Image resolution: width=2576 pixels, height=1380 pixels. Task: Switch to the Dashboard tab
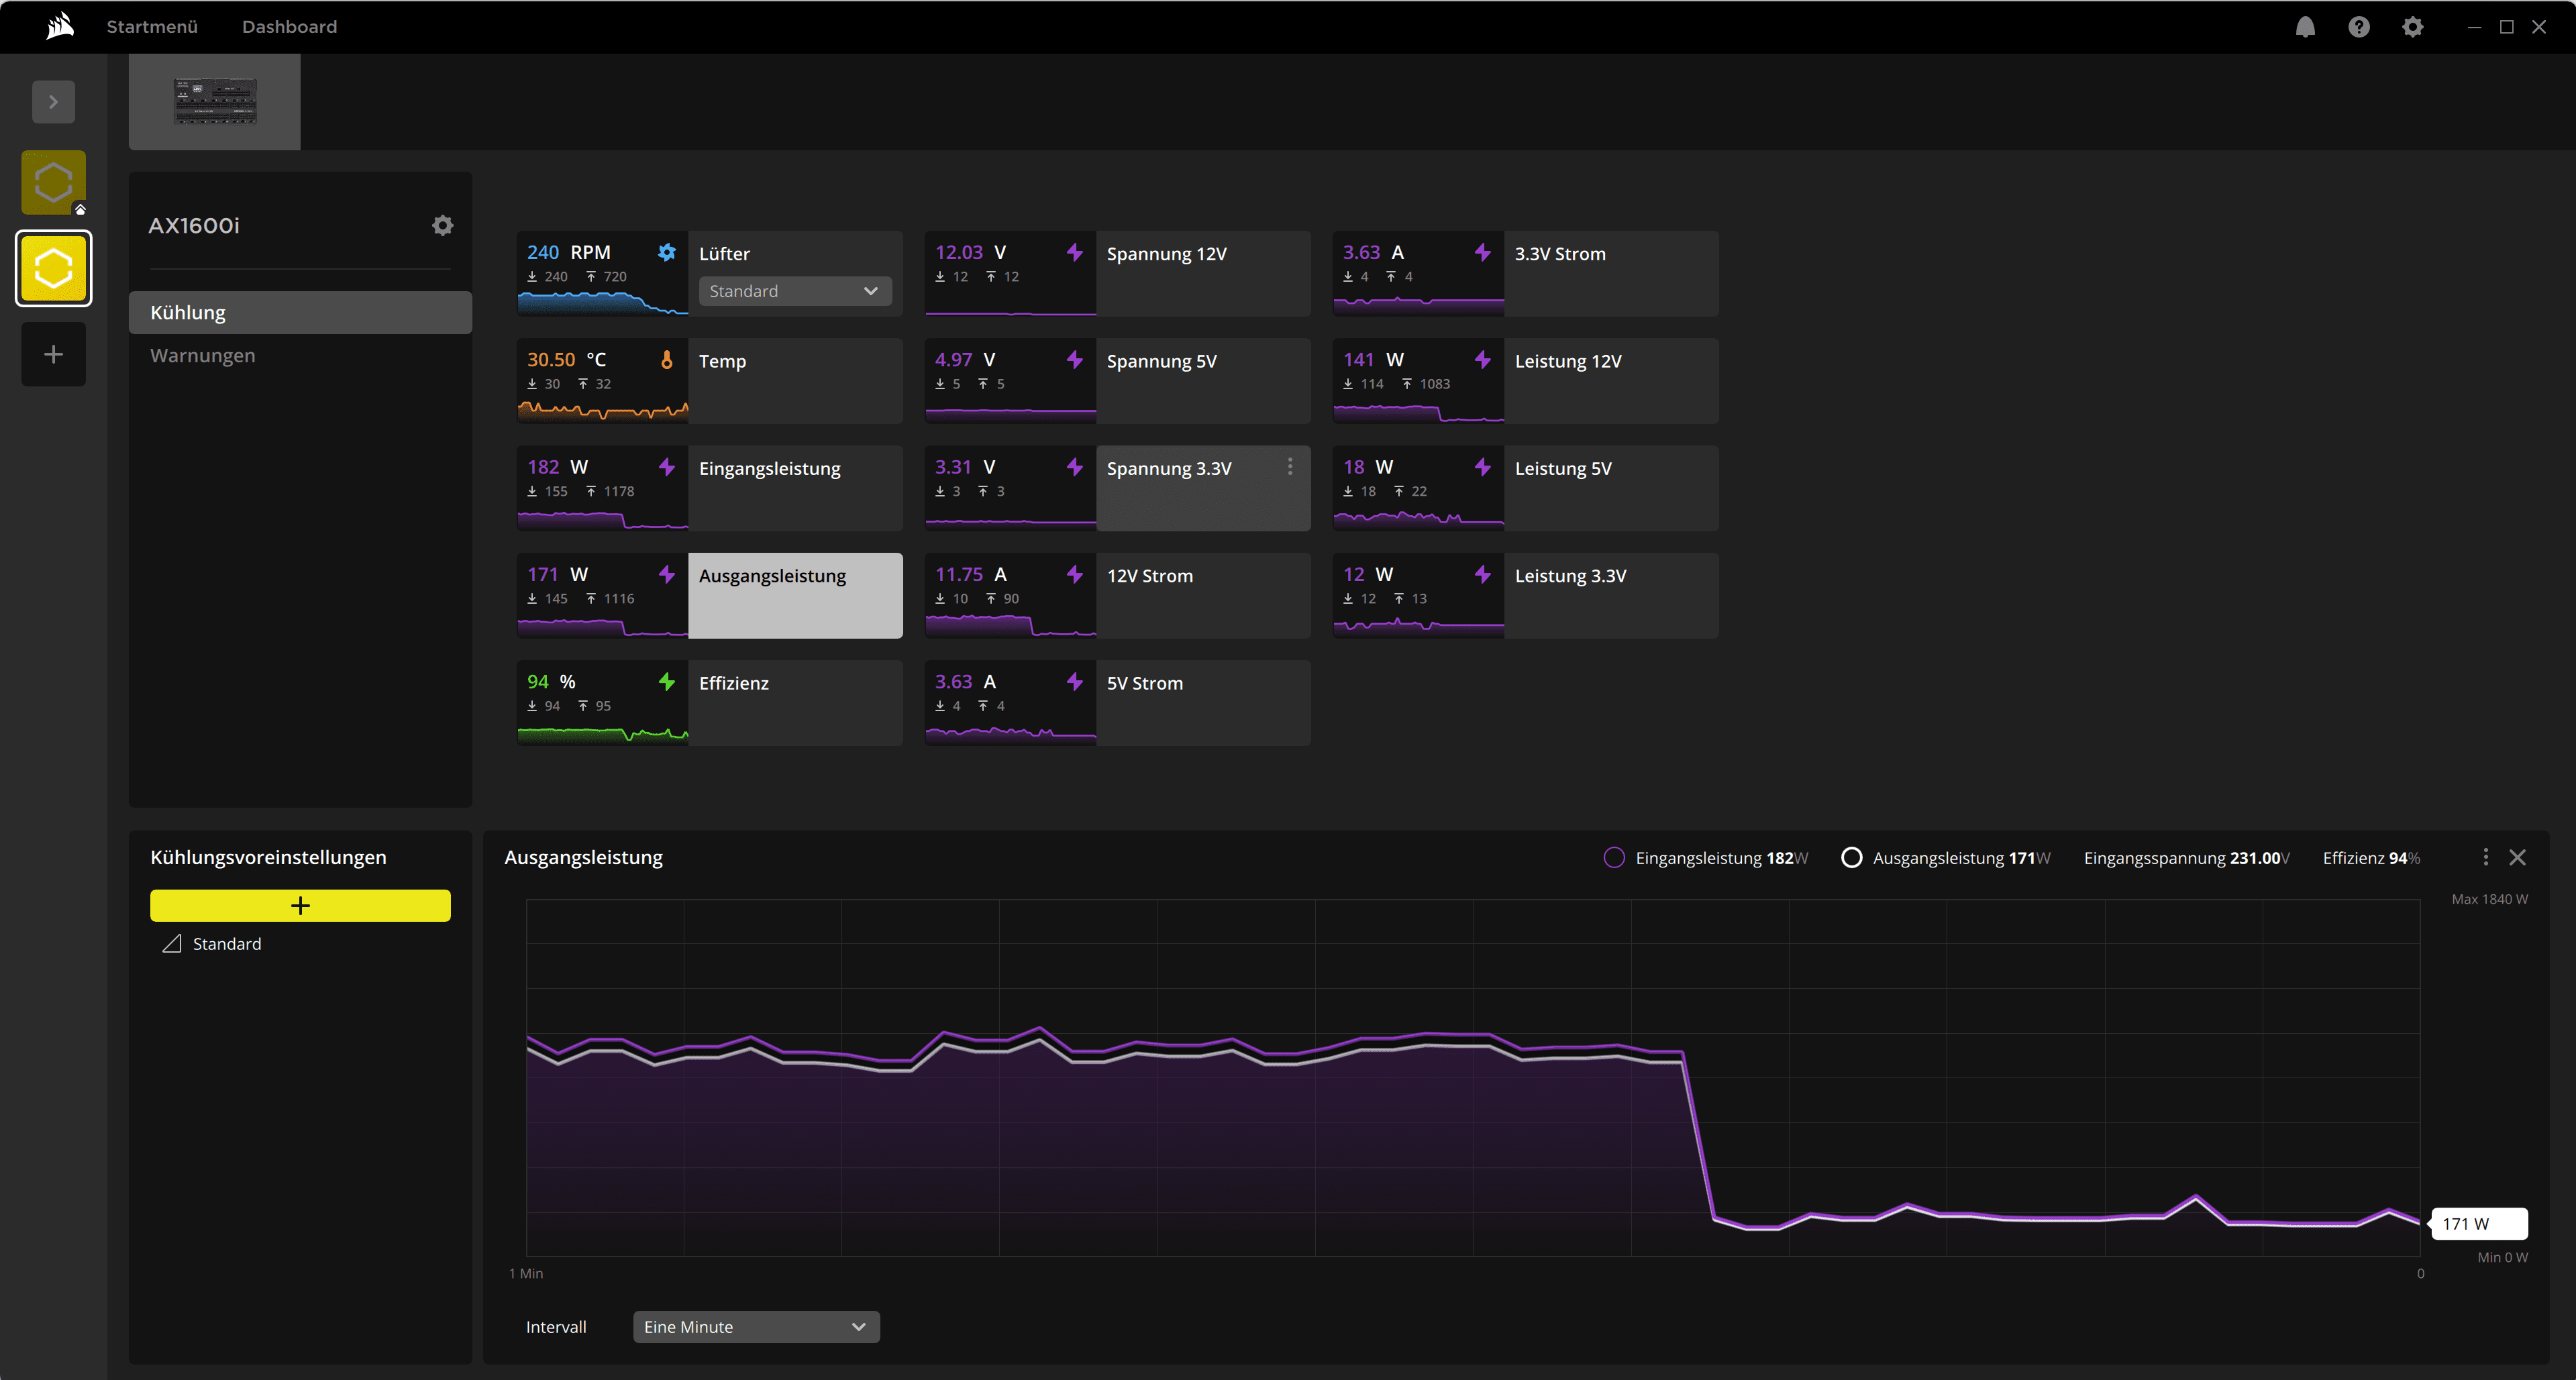(289, 27)
